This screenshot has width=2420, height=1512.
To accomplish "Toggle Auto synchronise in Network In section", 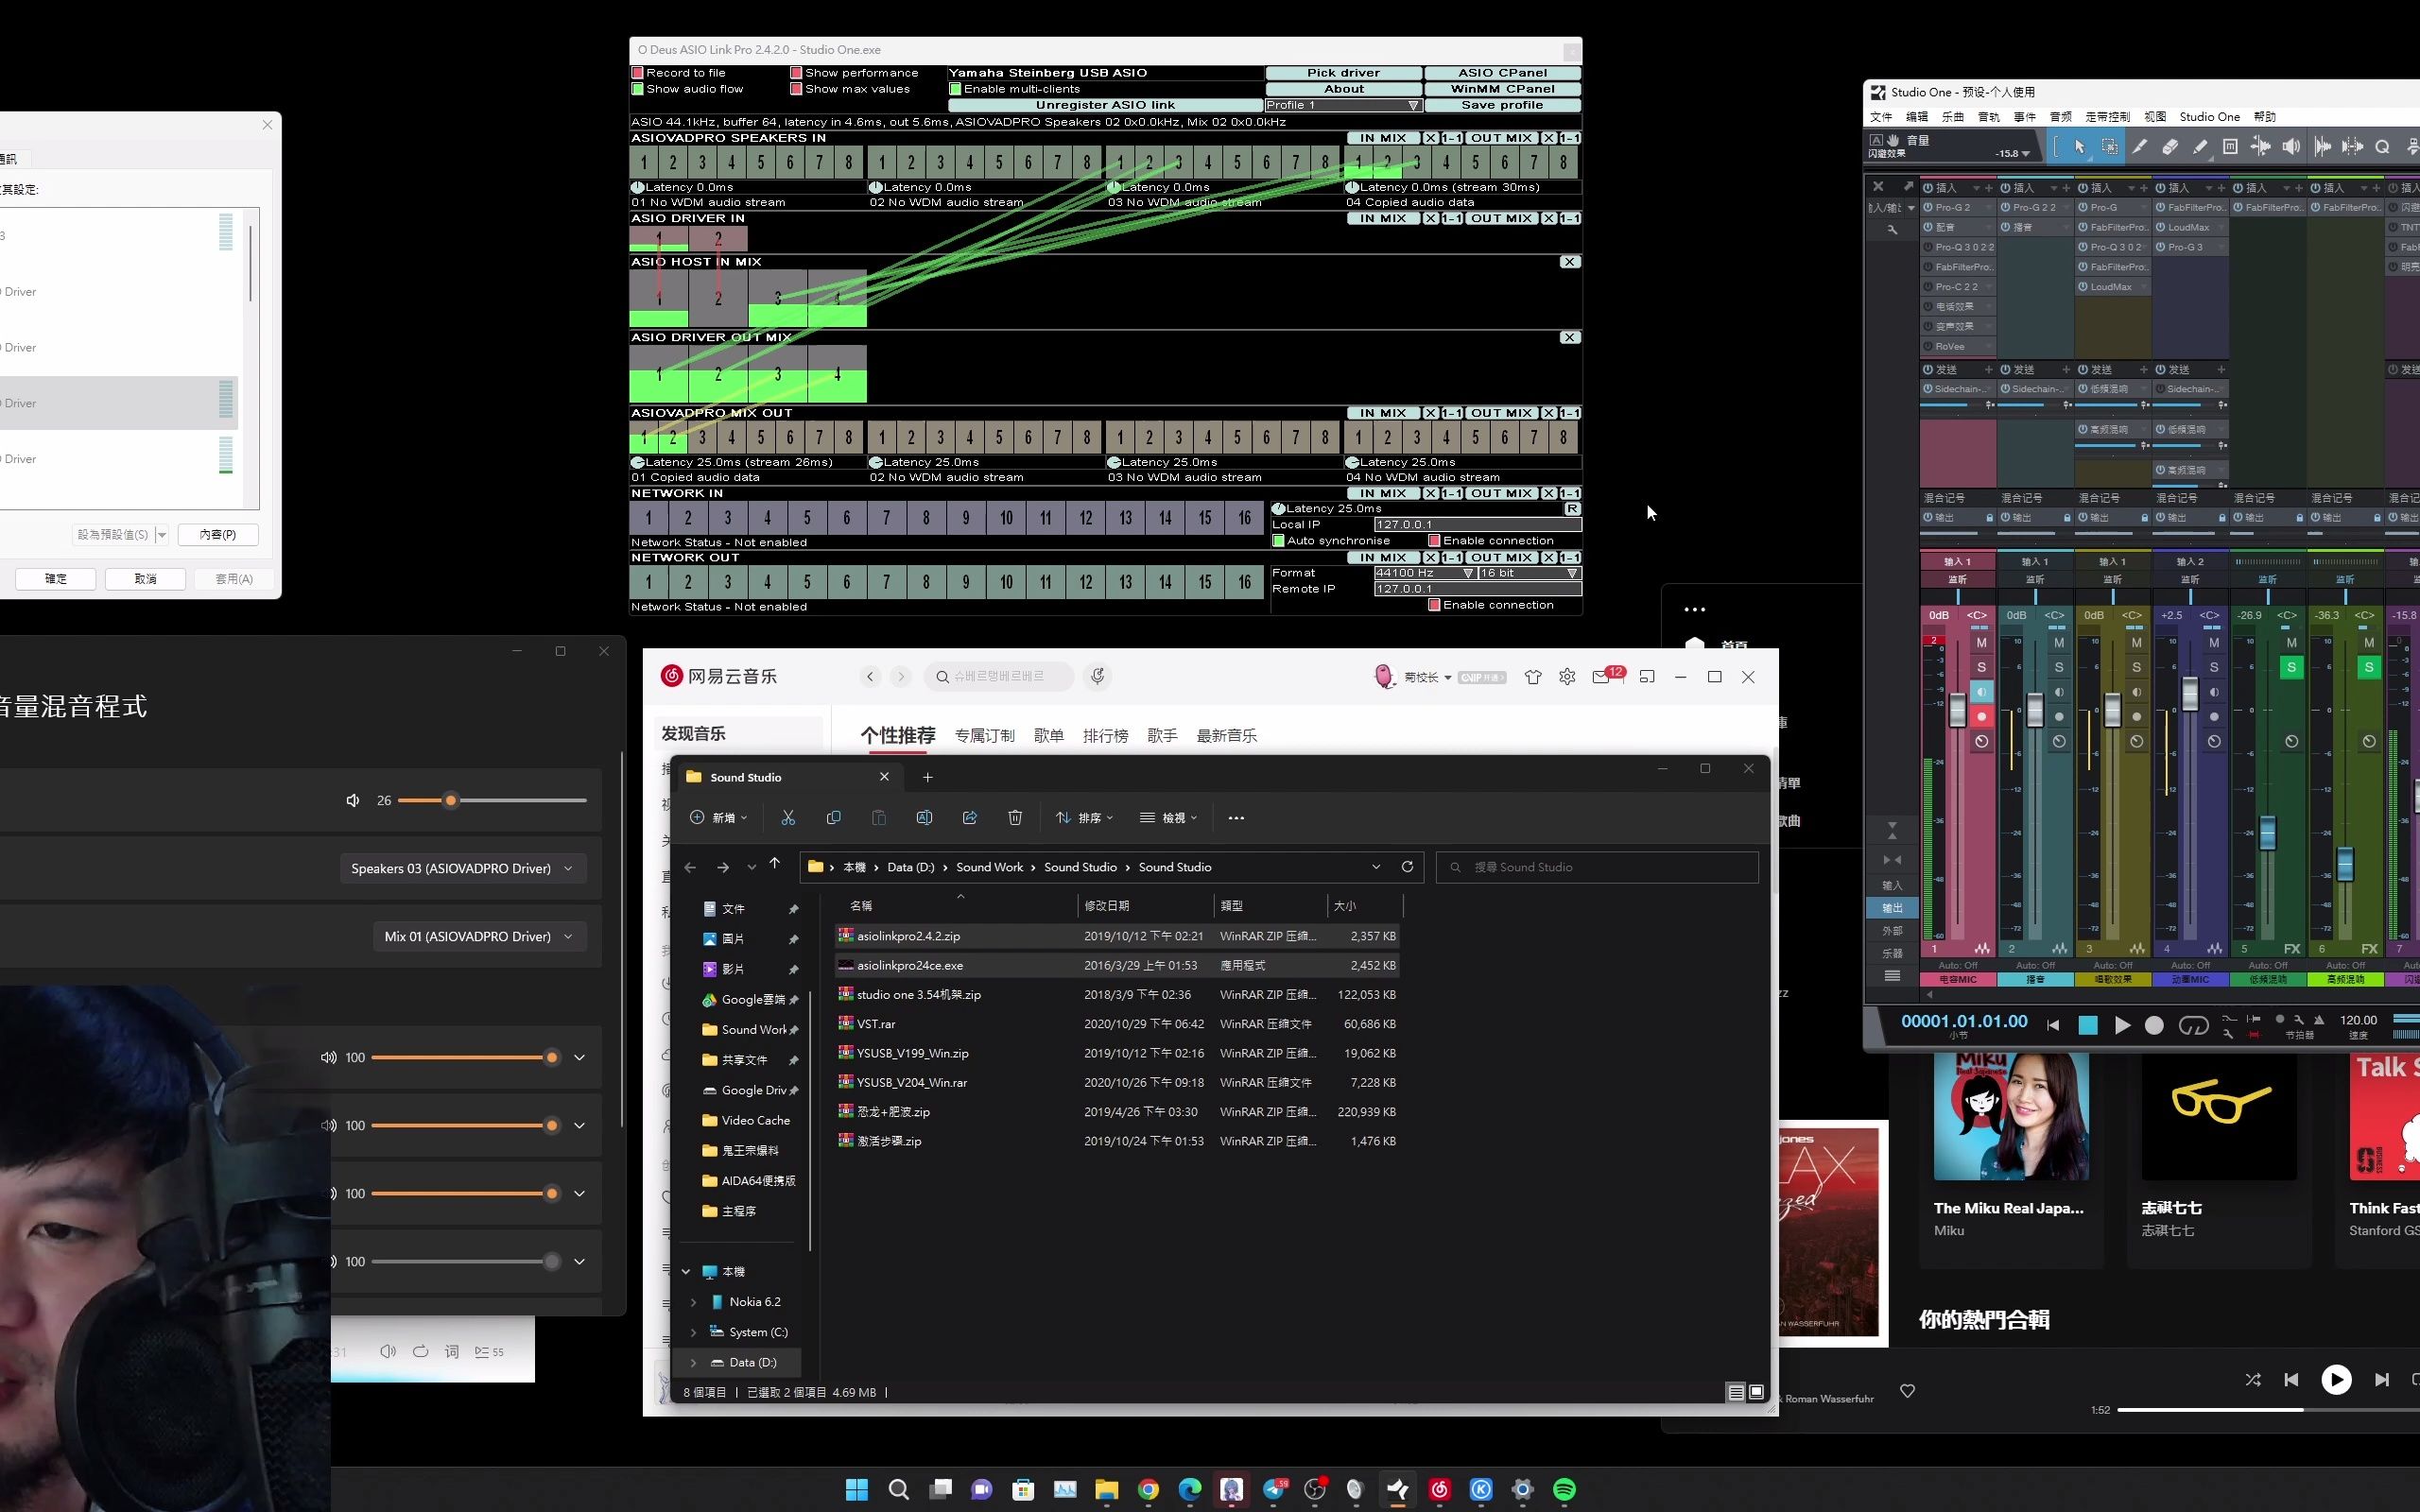I will click(x=1278, y=541).
